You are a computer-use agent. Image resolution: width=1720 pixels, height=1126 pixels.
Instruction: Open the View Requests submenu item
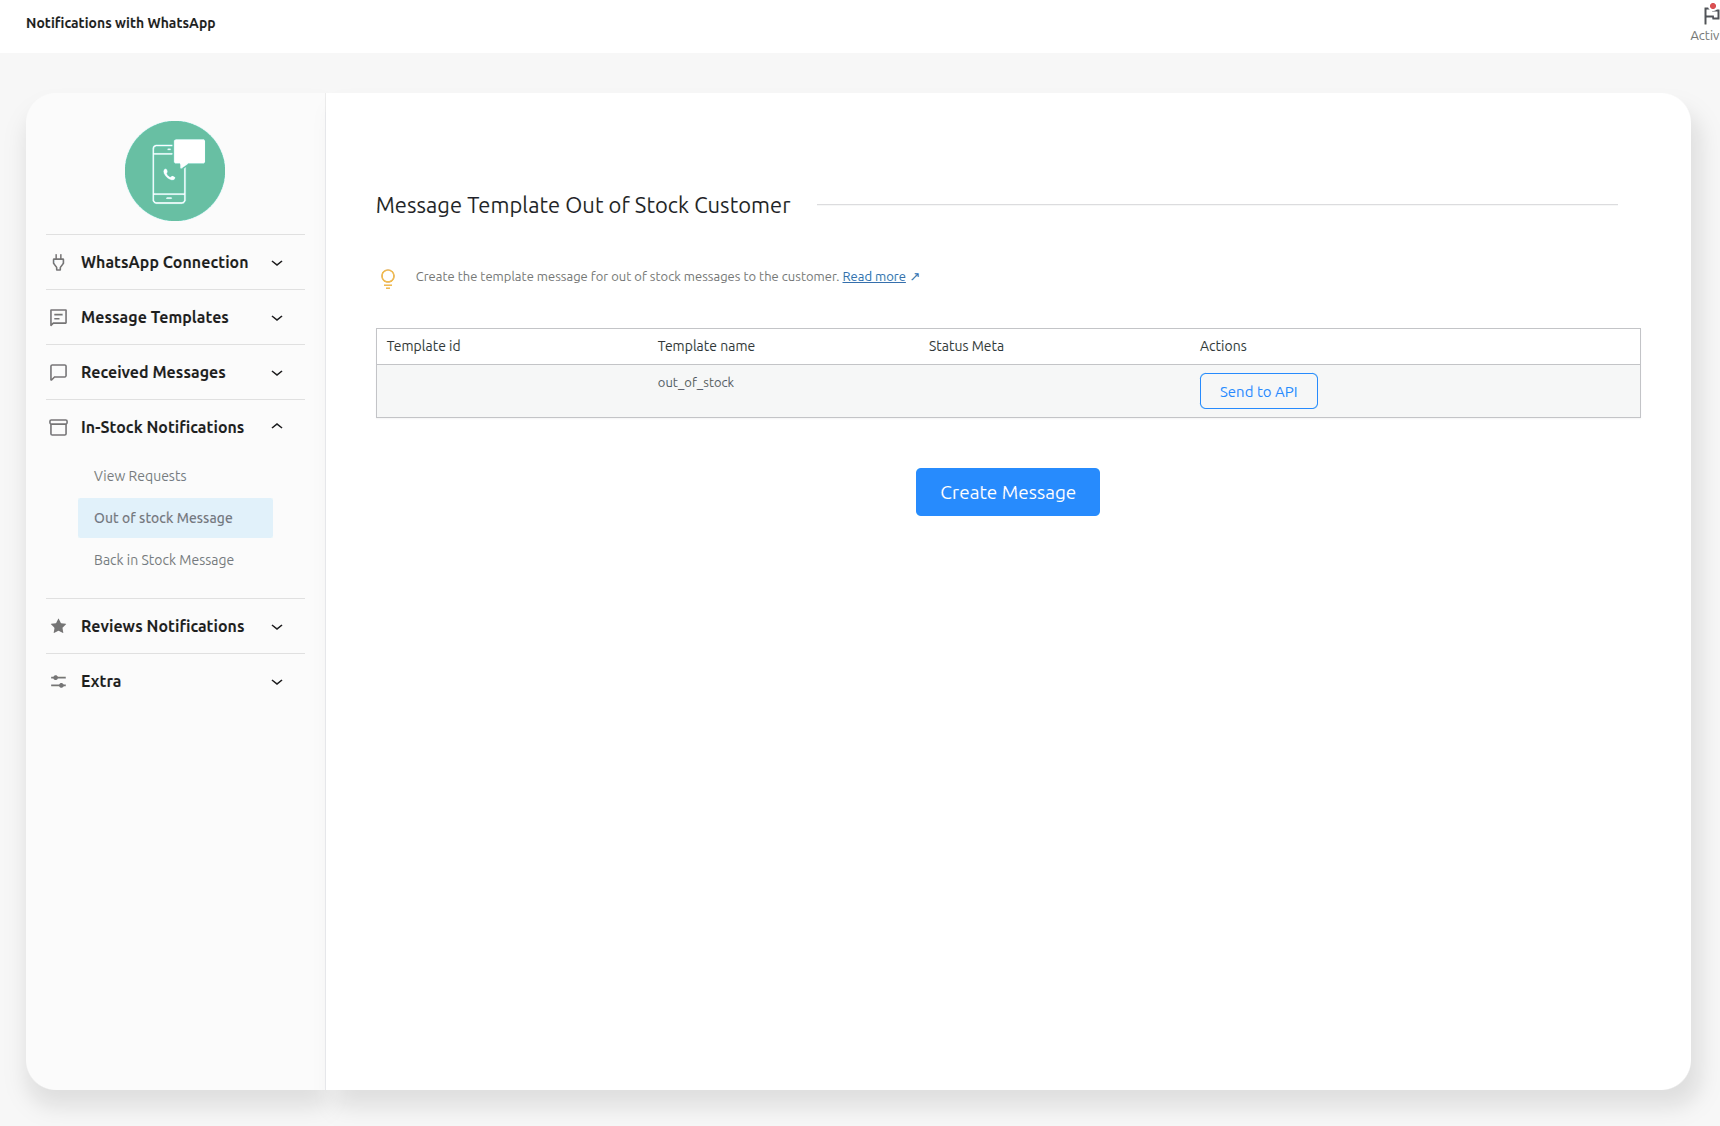tap(140, 476)
